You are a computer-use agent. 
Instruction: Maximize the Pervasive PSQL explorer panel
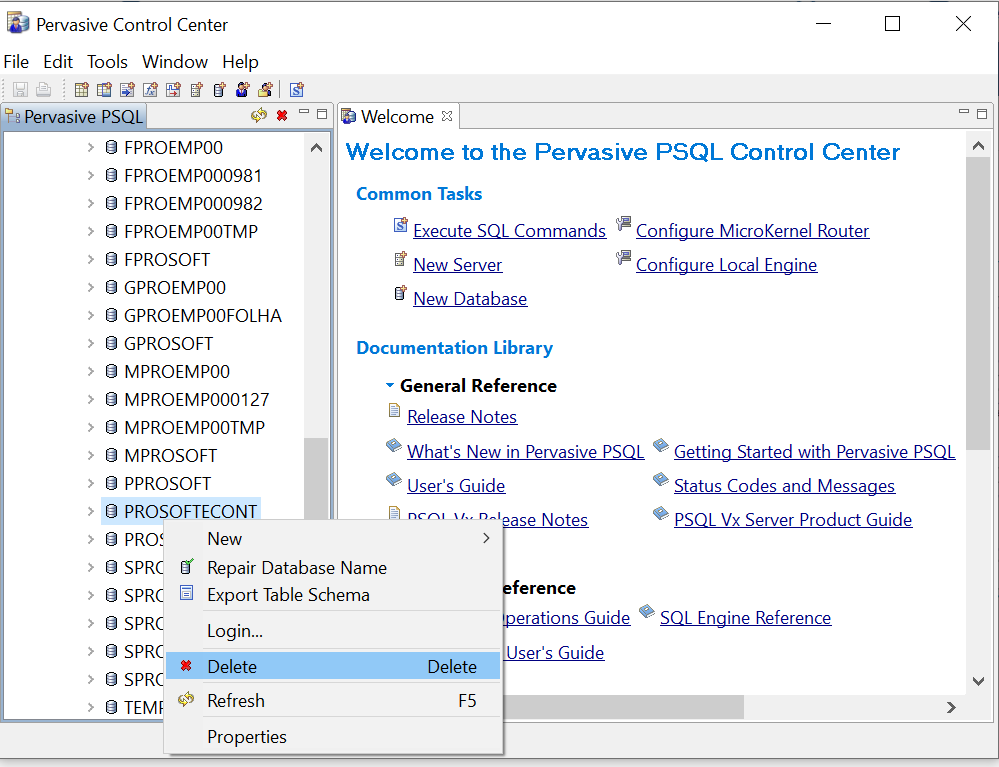(x=322, y=114)
